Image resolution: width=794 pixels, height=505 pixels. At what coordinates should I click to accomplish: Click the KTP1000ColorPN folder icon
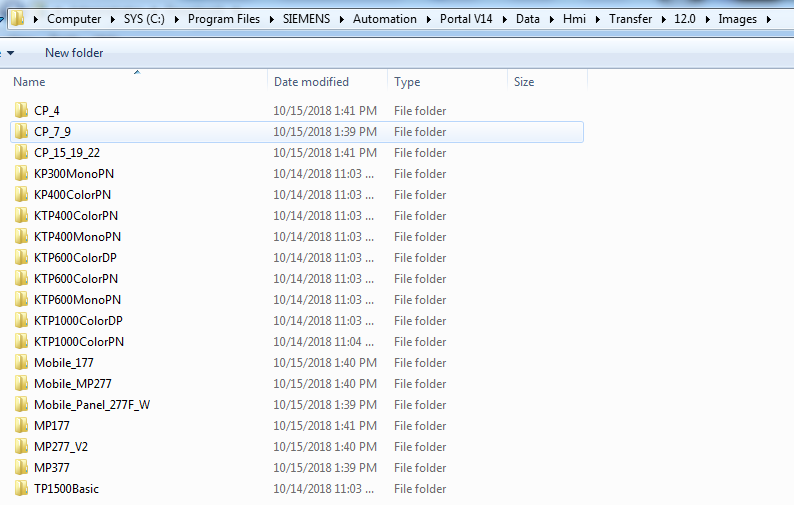[21, 341]
